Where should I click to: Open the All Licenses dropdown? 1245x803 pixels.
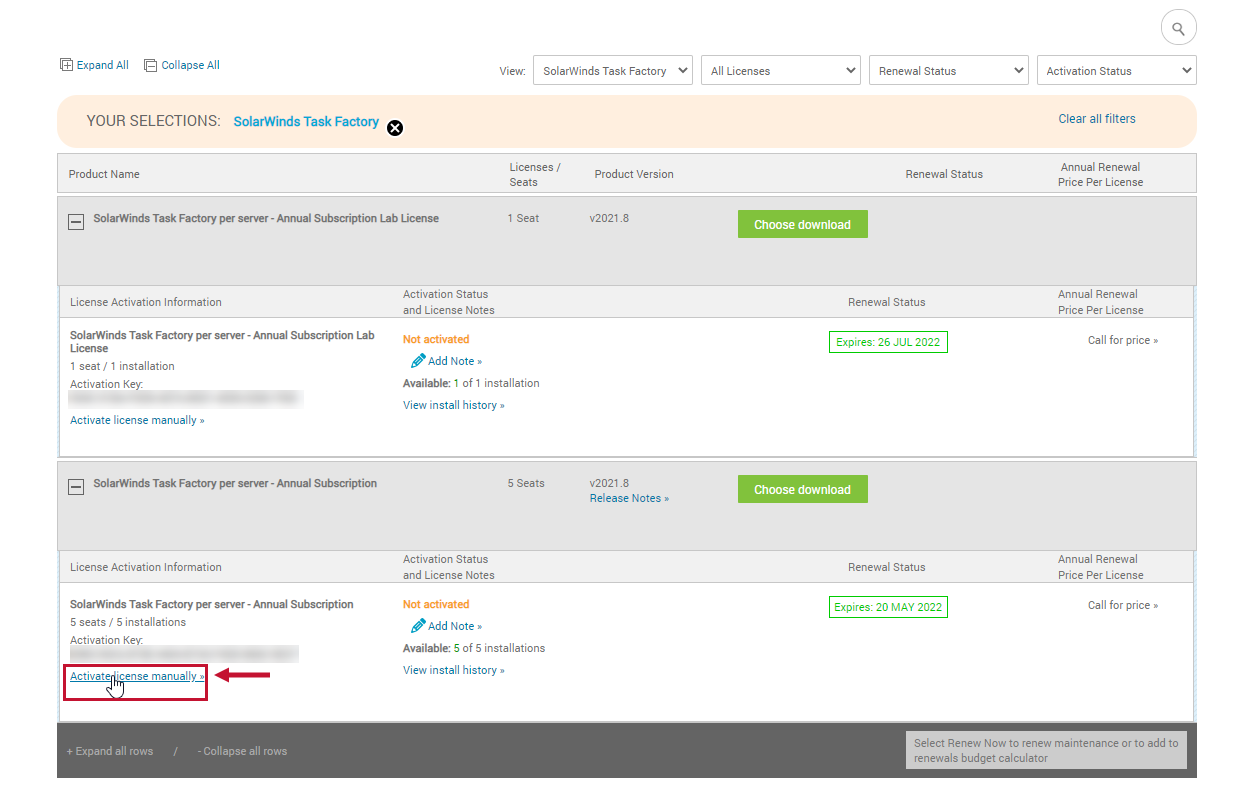click(780, 70)
